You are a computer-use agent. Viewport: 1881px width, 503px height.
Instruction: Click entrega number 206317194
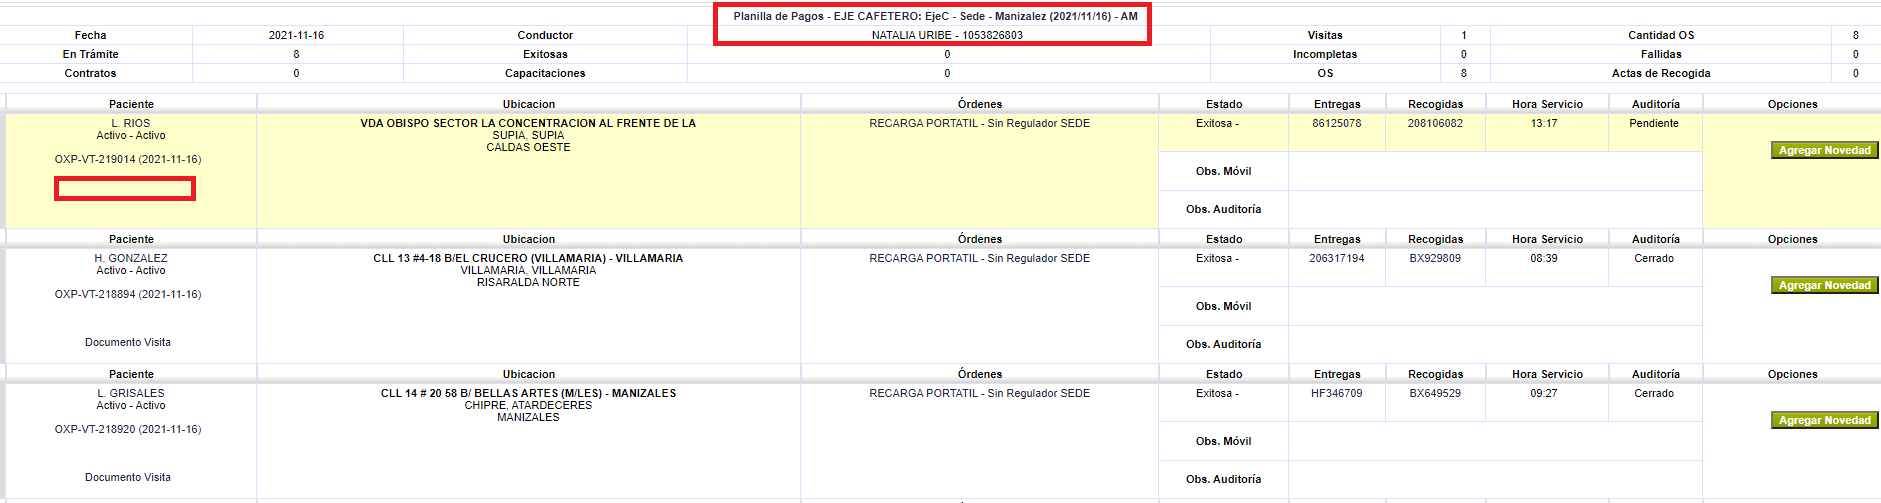(1337, 258)
